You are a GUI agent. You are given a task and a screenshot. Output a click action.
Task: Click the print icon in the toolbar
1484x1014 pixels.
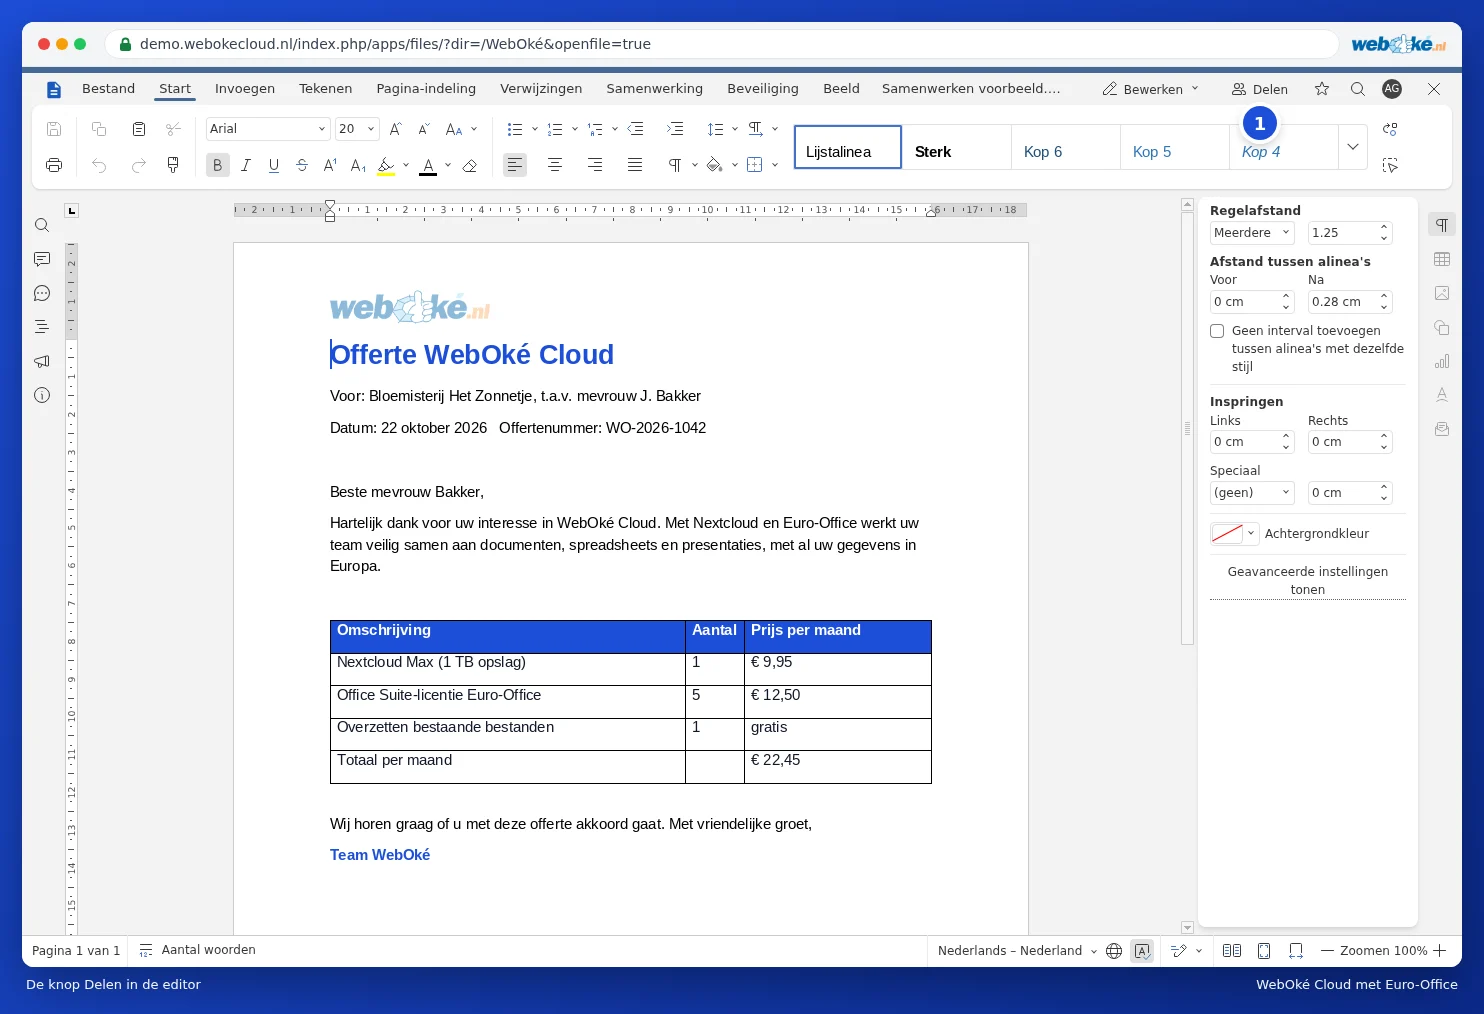click(x=54, y=165)
